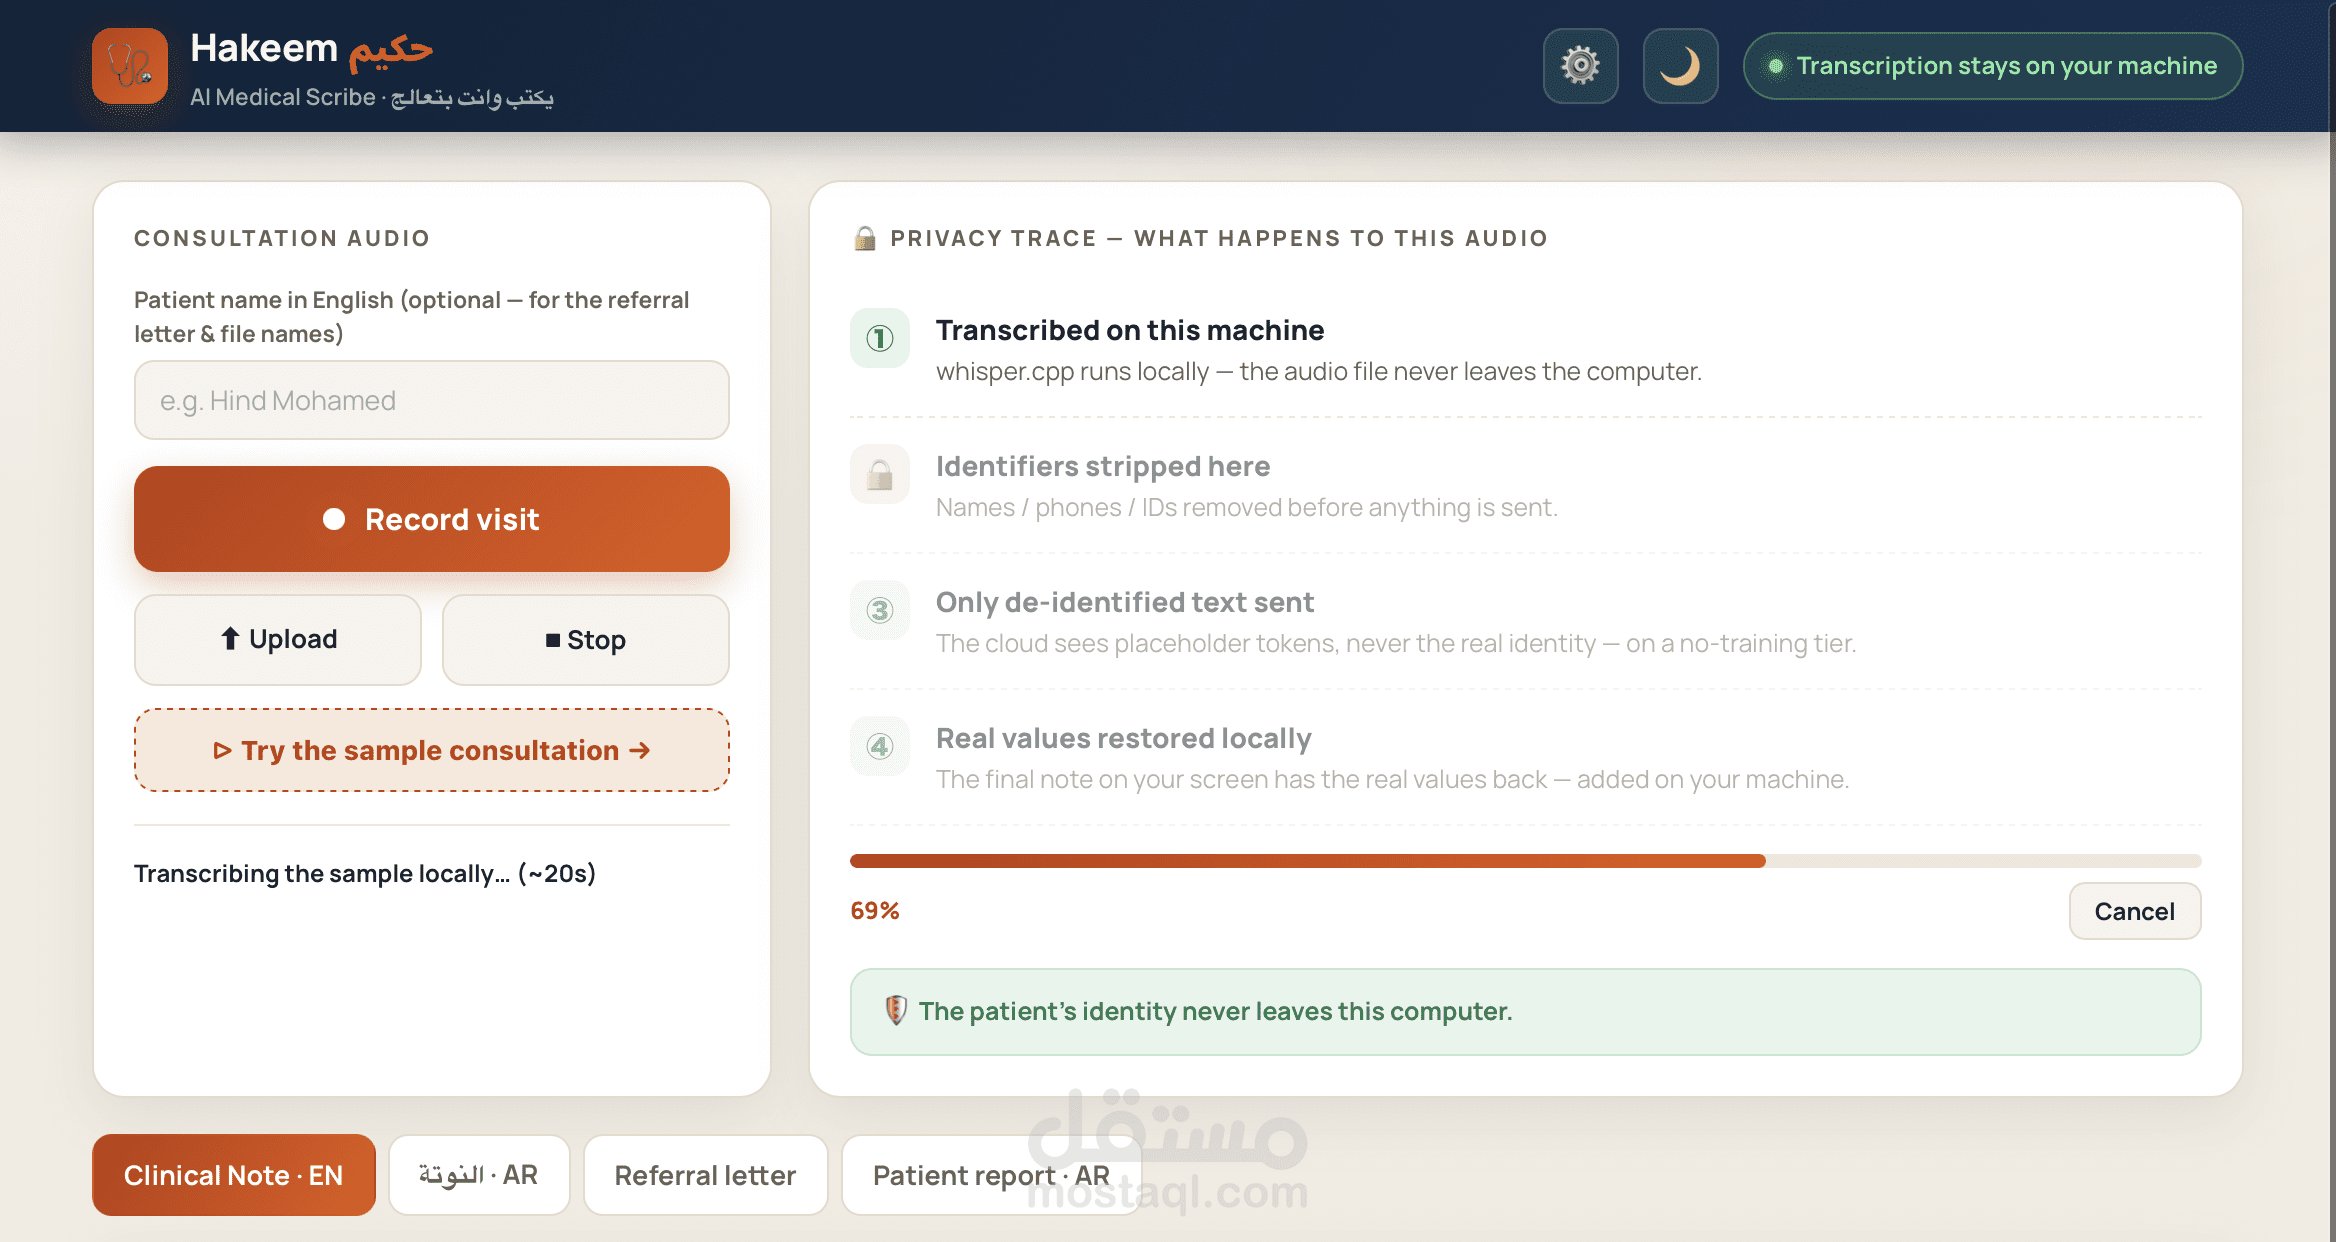The height and width of the screenshot is (1242, 2336).
Task: Click the step 1 transcription icon
Action: (x=880, y=338)
